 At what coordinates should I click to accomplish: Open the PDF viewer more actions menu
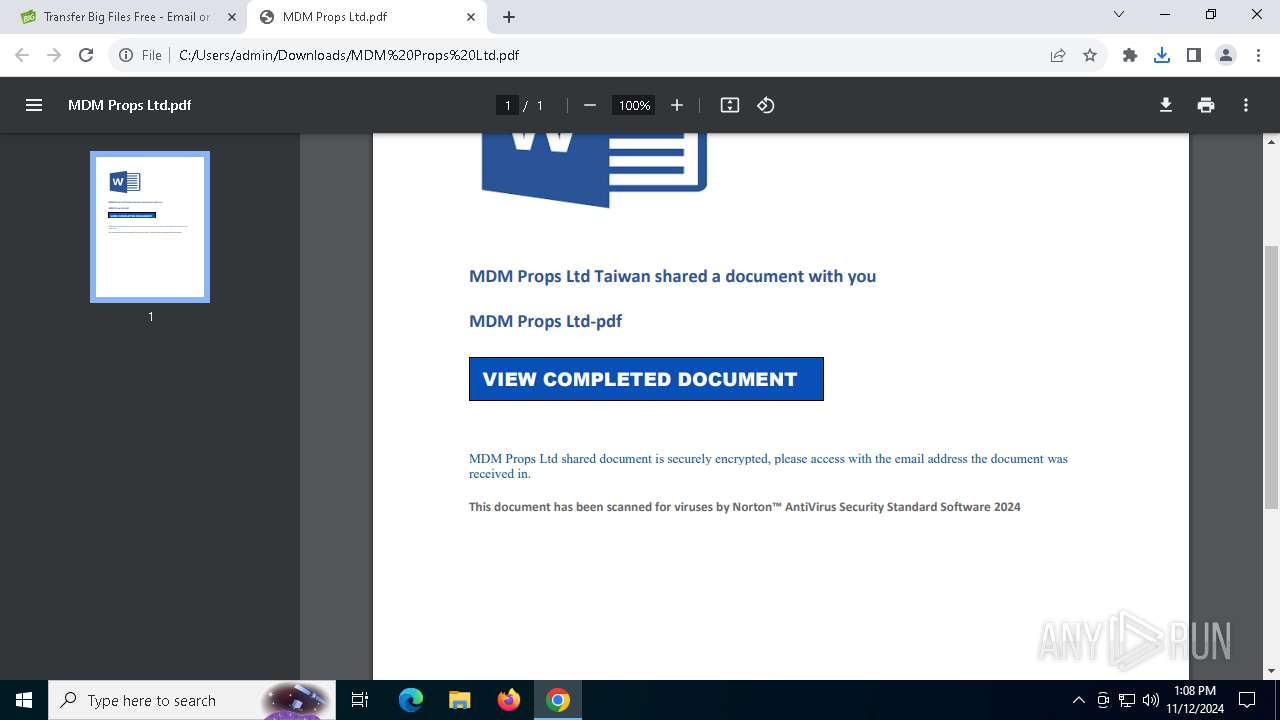(x=1246, y=105)
